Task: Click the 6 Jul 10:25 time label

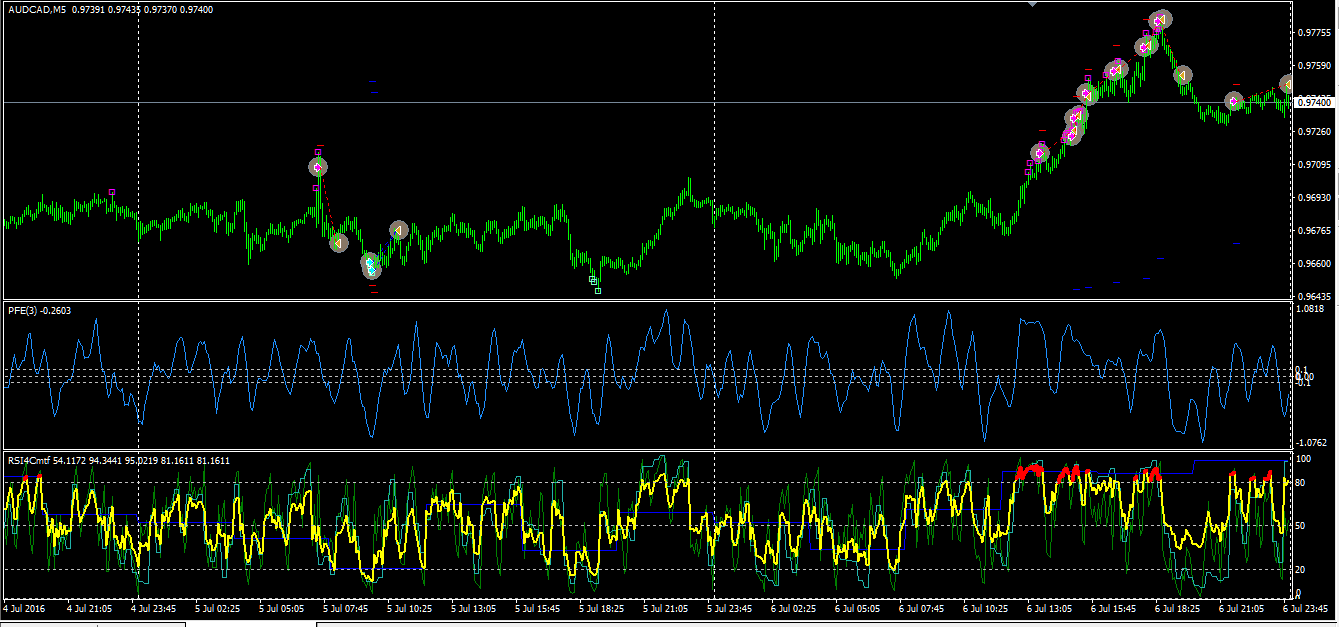Action: 986,608
